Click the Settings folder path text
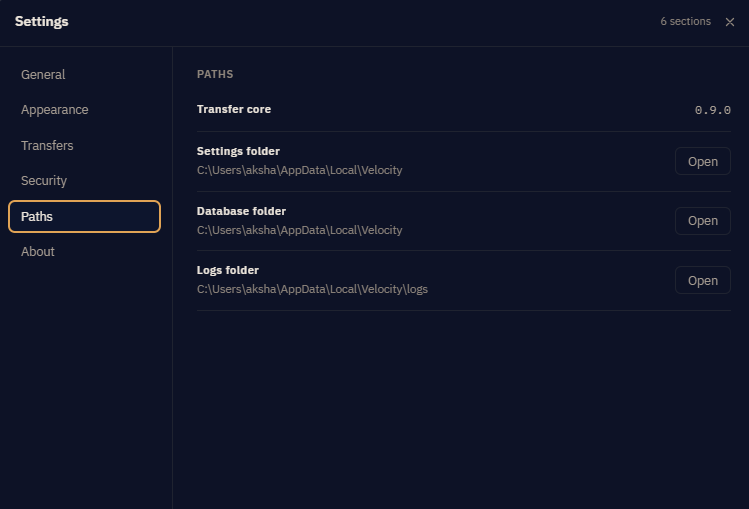This screenshot has width=749, height=509. [300, 170]
